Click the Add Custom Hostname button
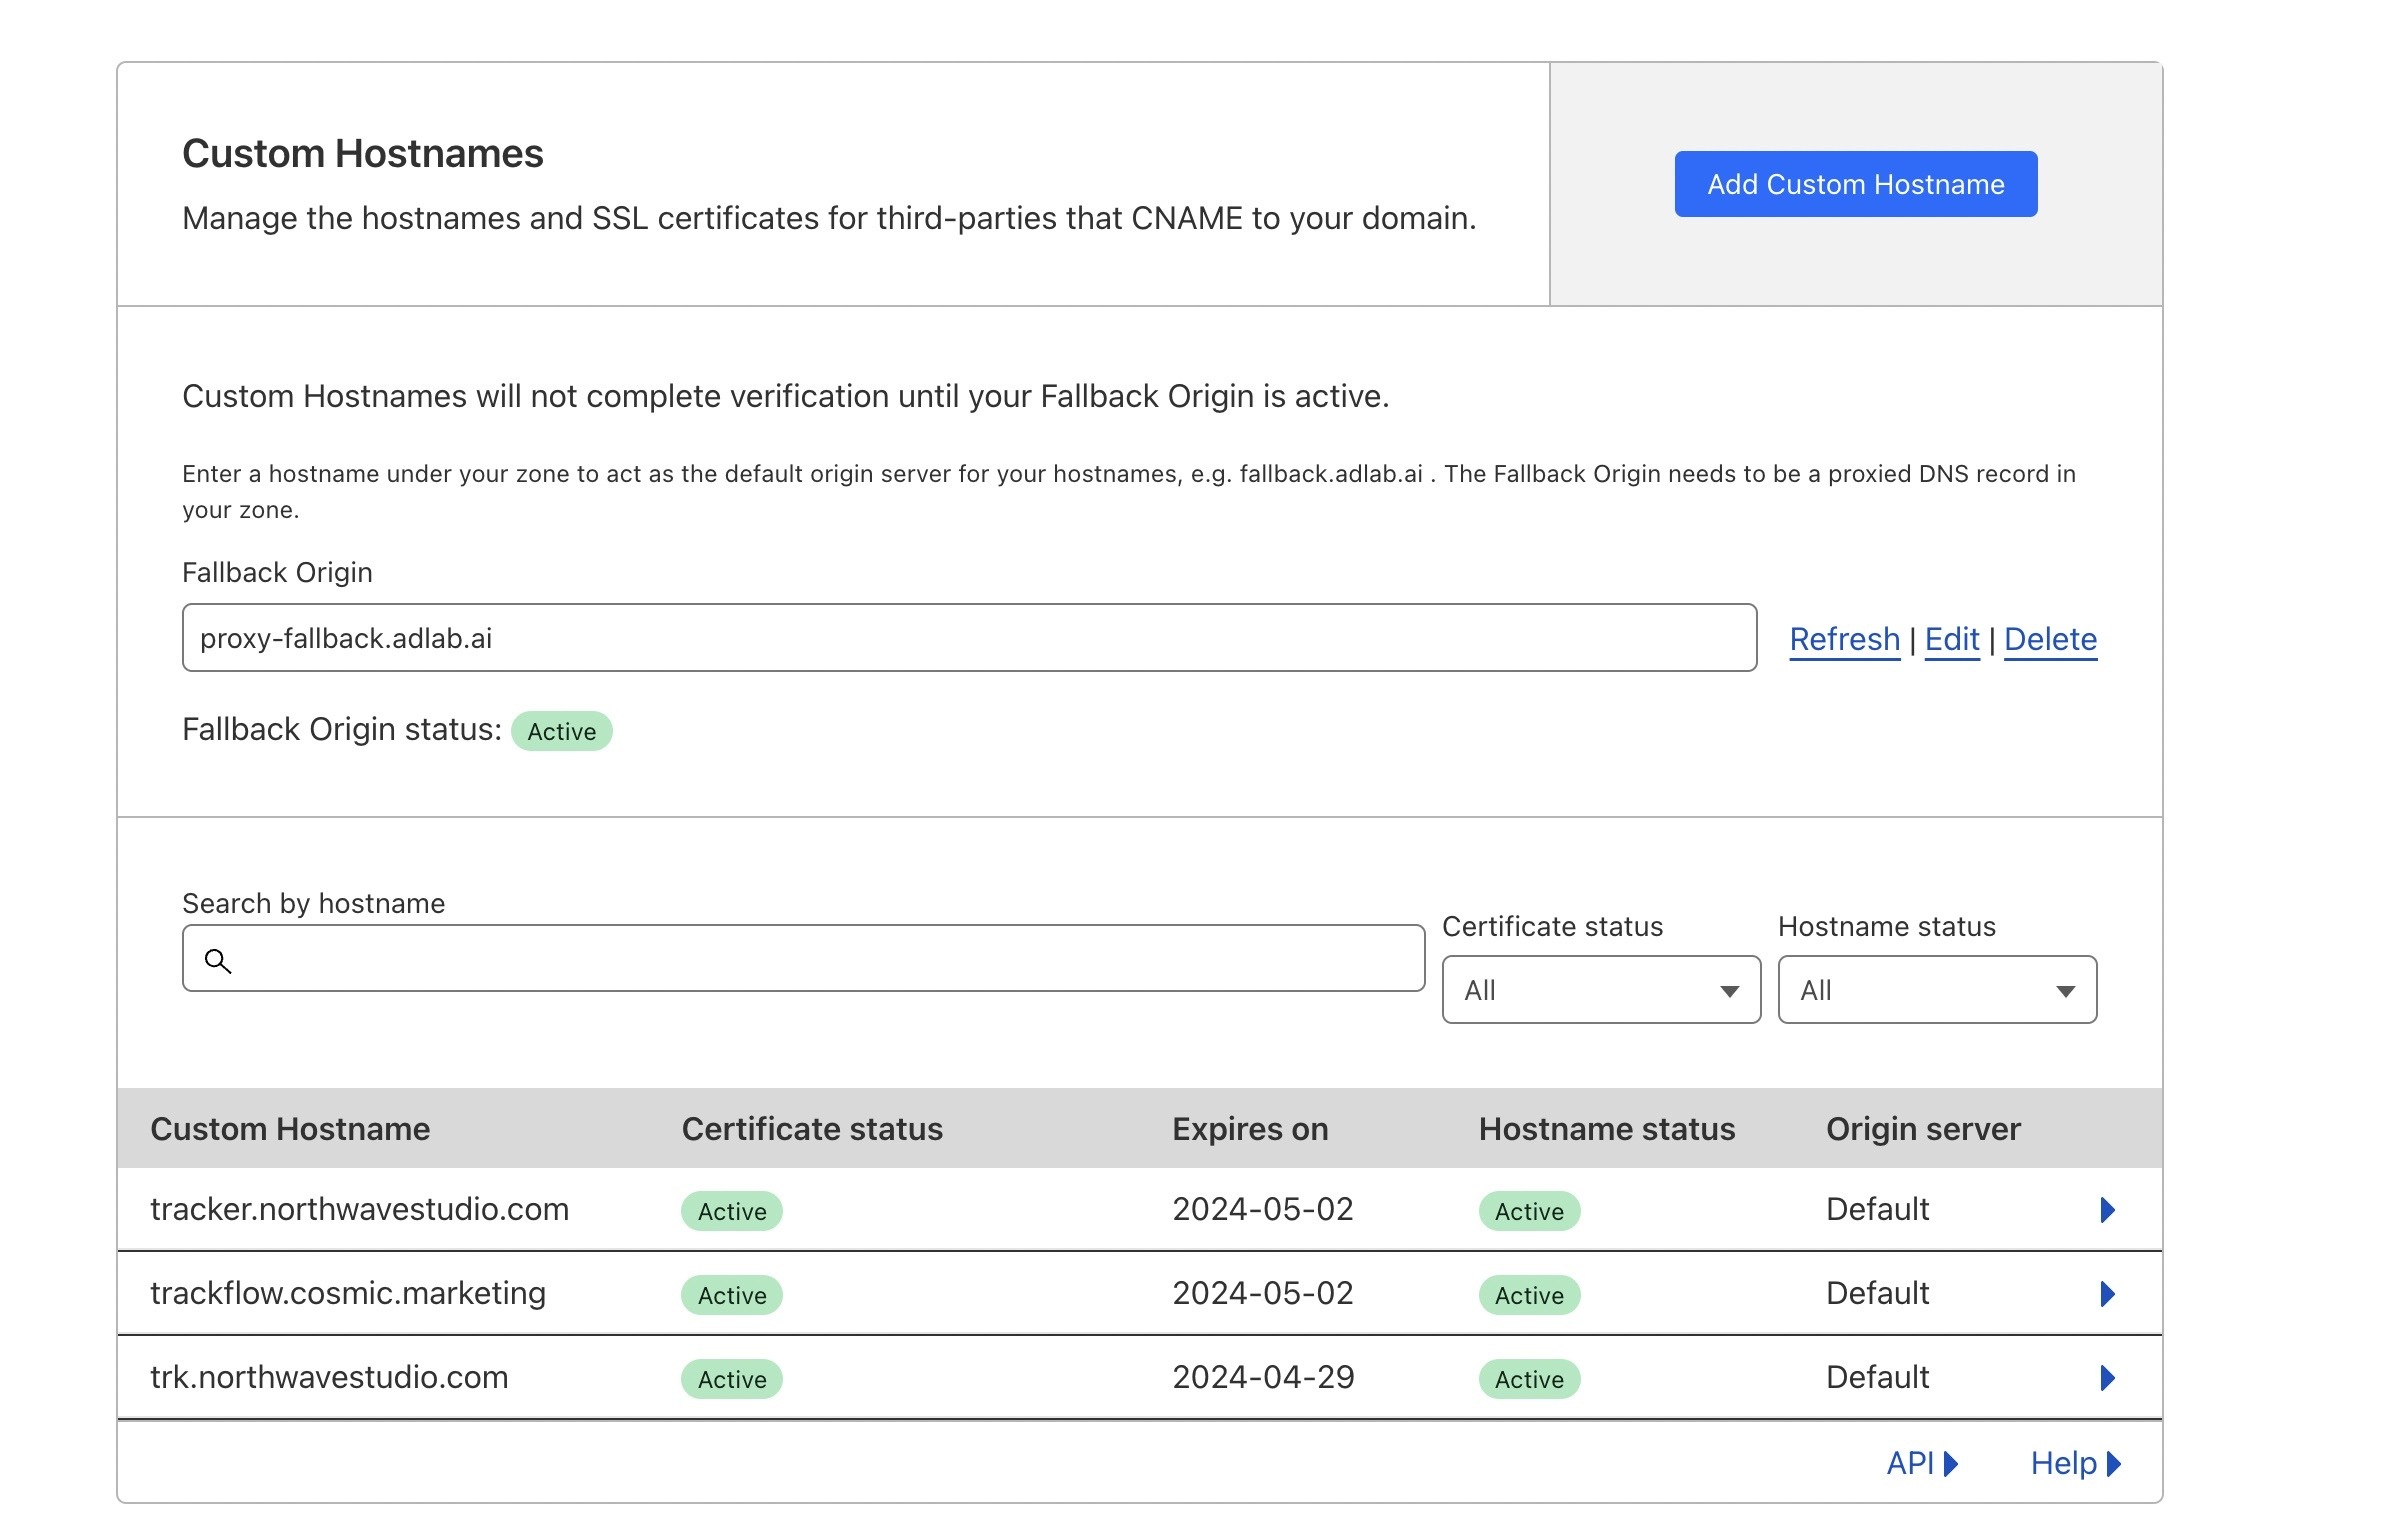Image resolution: width=2398 pixels, height=1516 pixels. [x=1855, y=184]
